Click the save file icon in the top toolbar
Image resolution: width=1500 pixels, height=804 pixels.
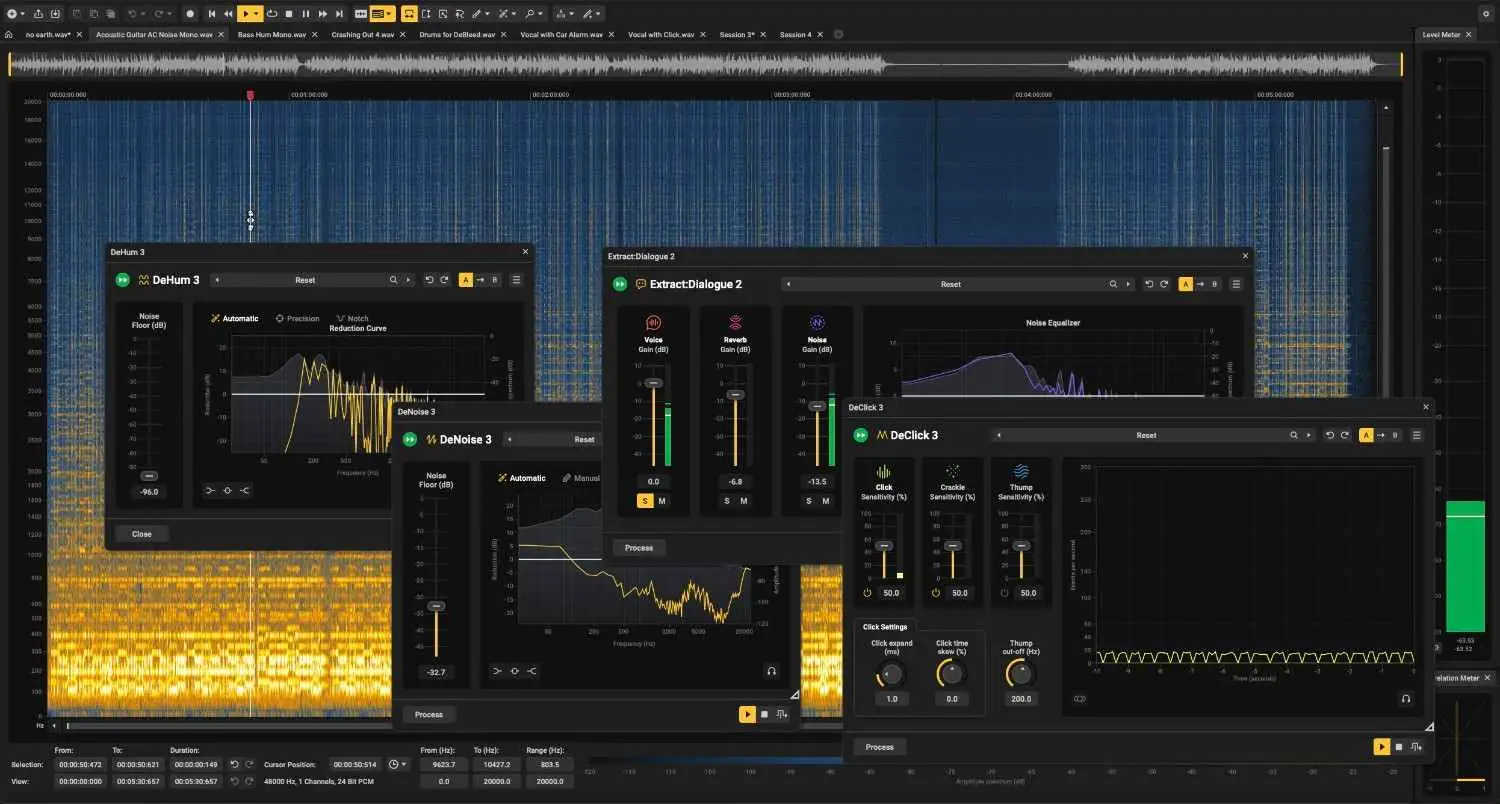(55, 14)
